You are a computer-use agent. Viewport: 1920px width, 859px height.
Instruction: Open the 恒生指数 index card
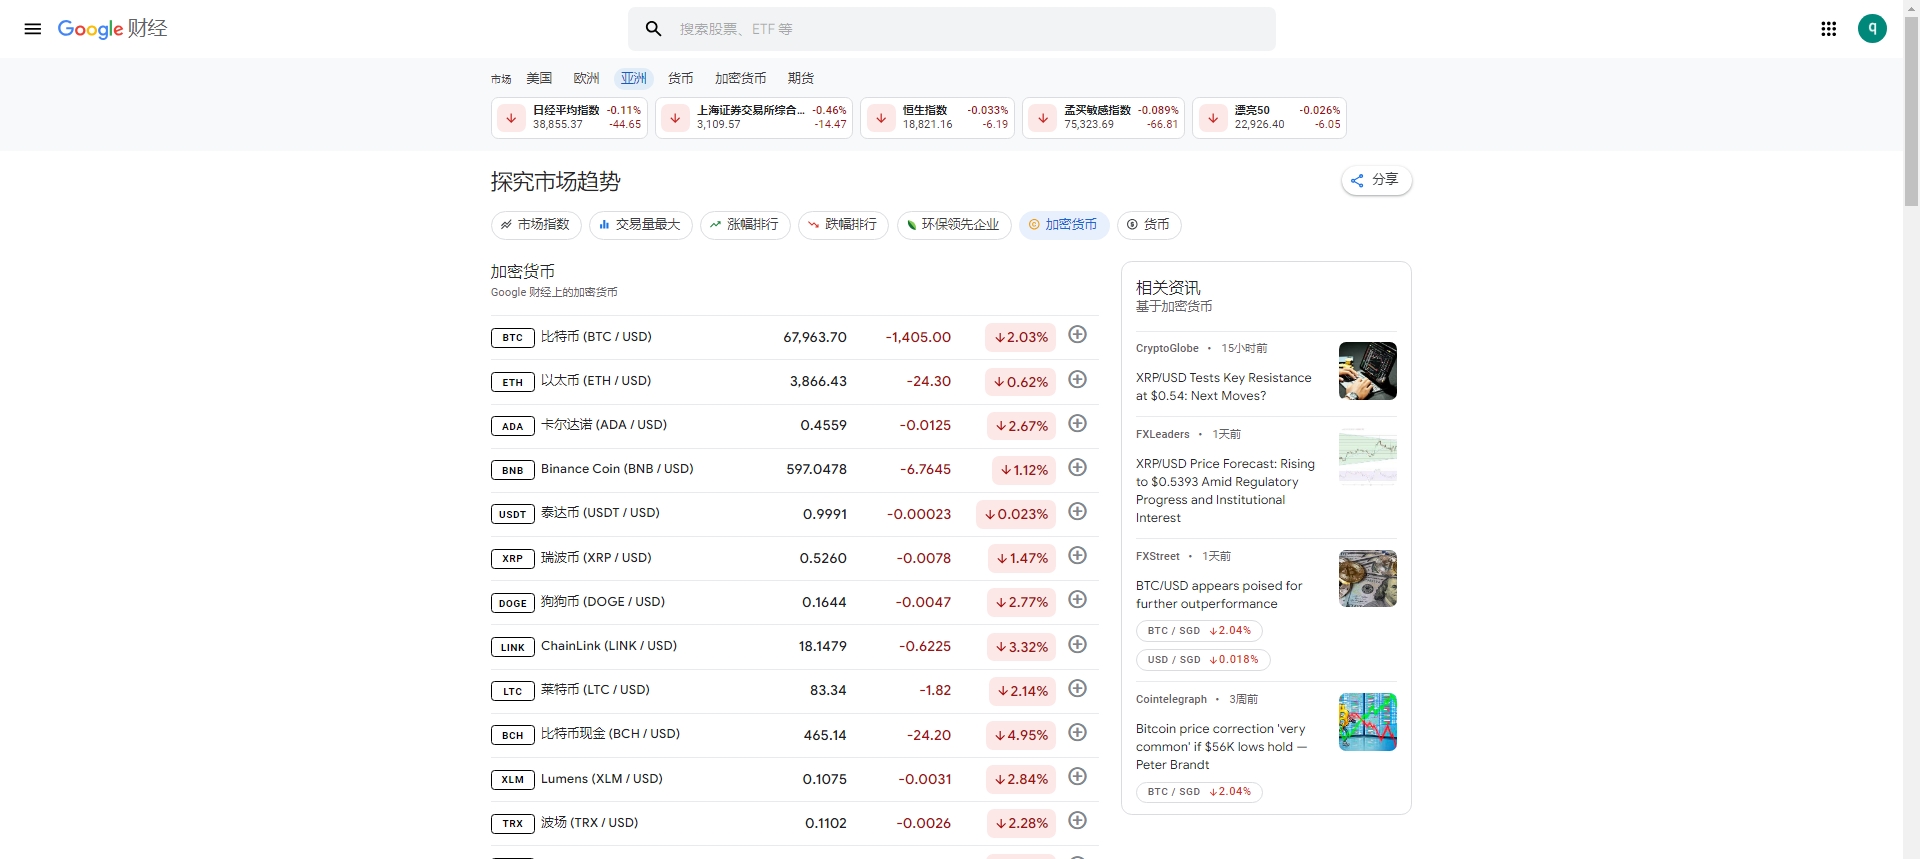tap(937, 118)
